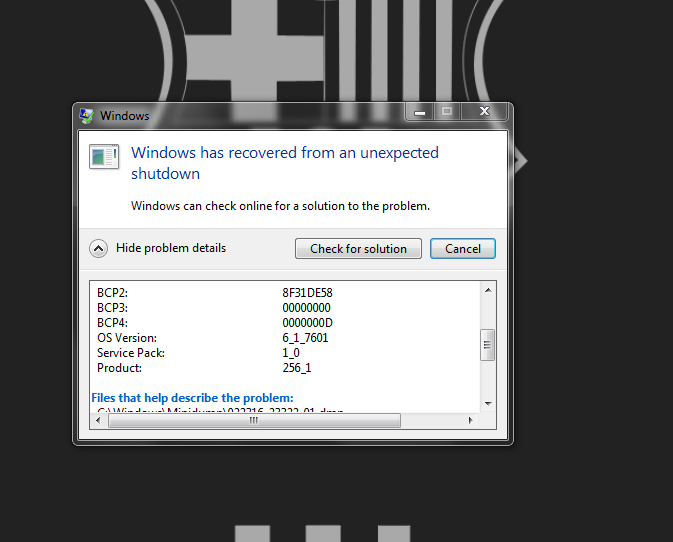This screenshot has height=542, width=673.
Task: Close the dialog with the X button
Action: pos(484,112)
